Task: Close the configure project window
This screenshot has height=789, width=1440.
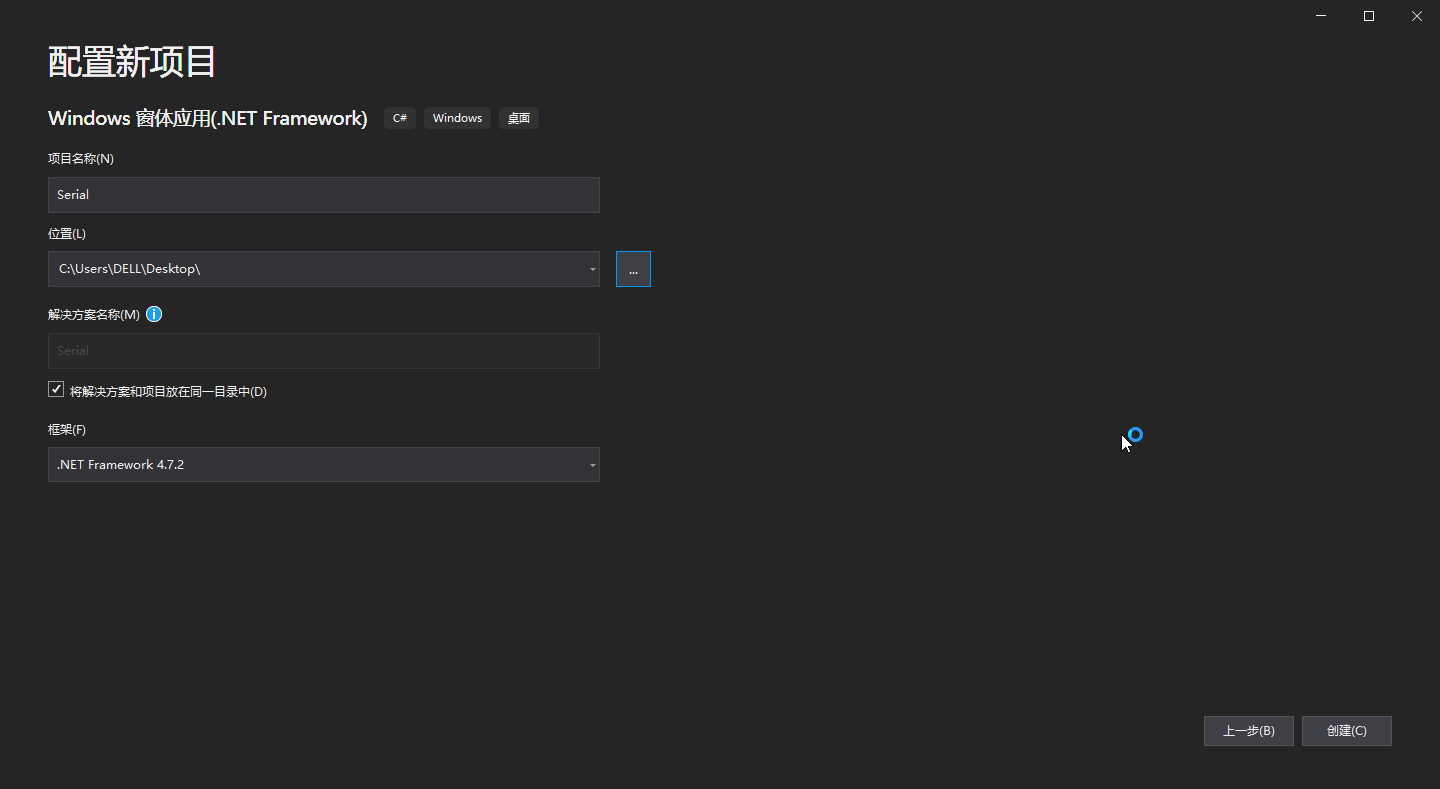Action: coord(1417,16)
